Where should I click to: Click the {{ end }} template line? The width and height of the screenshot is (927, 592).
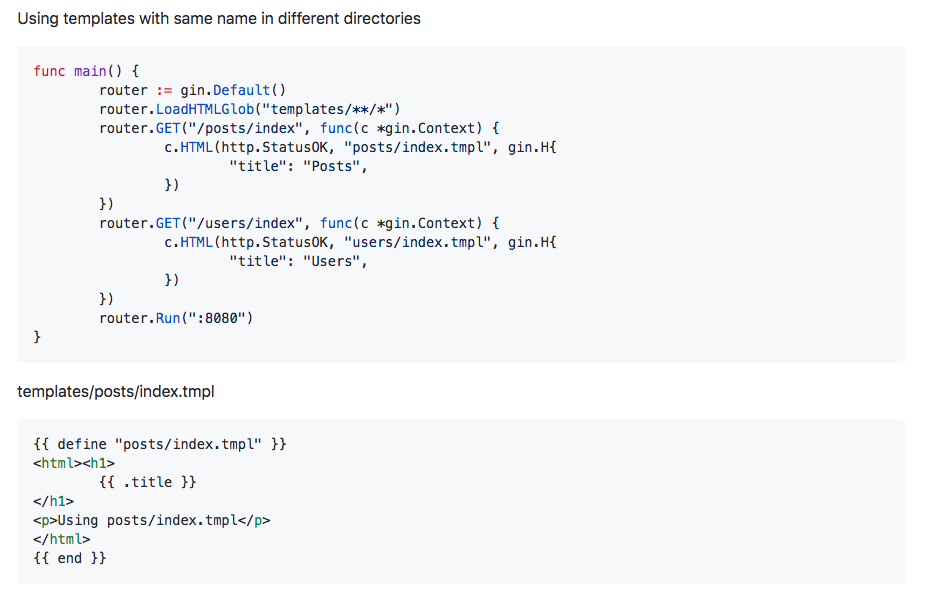coord(70,558)
